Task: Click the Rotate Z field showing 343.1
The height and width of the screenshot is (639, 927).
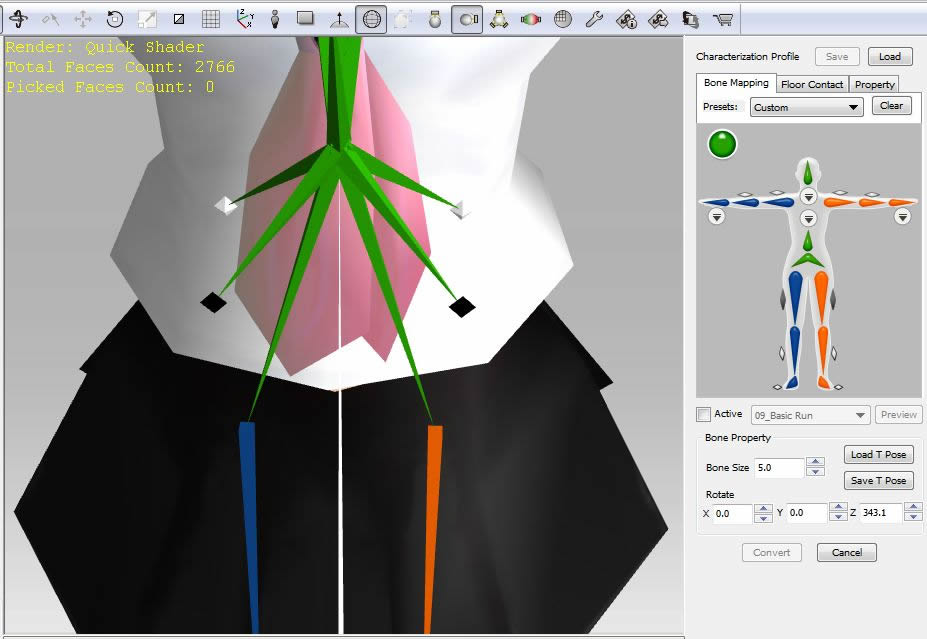Action: coord(880,513)
